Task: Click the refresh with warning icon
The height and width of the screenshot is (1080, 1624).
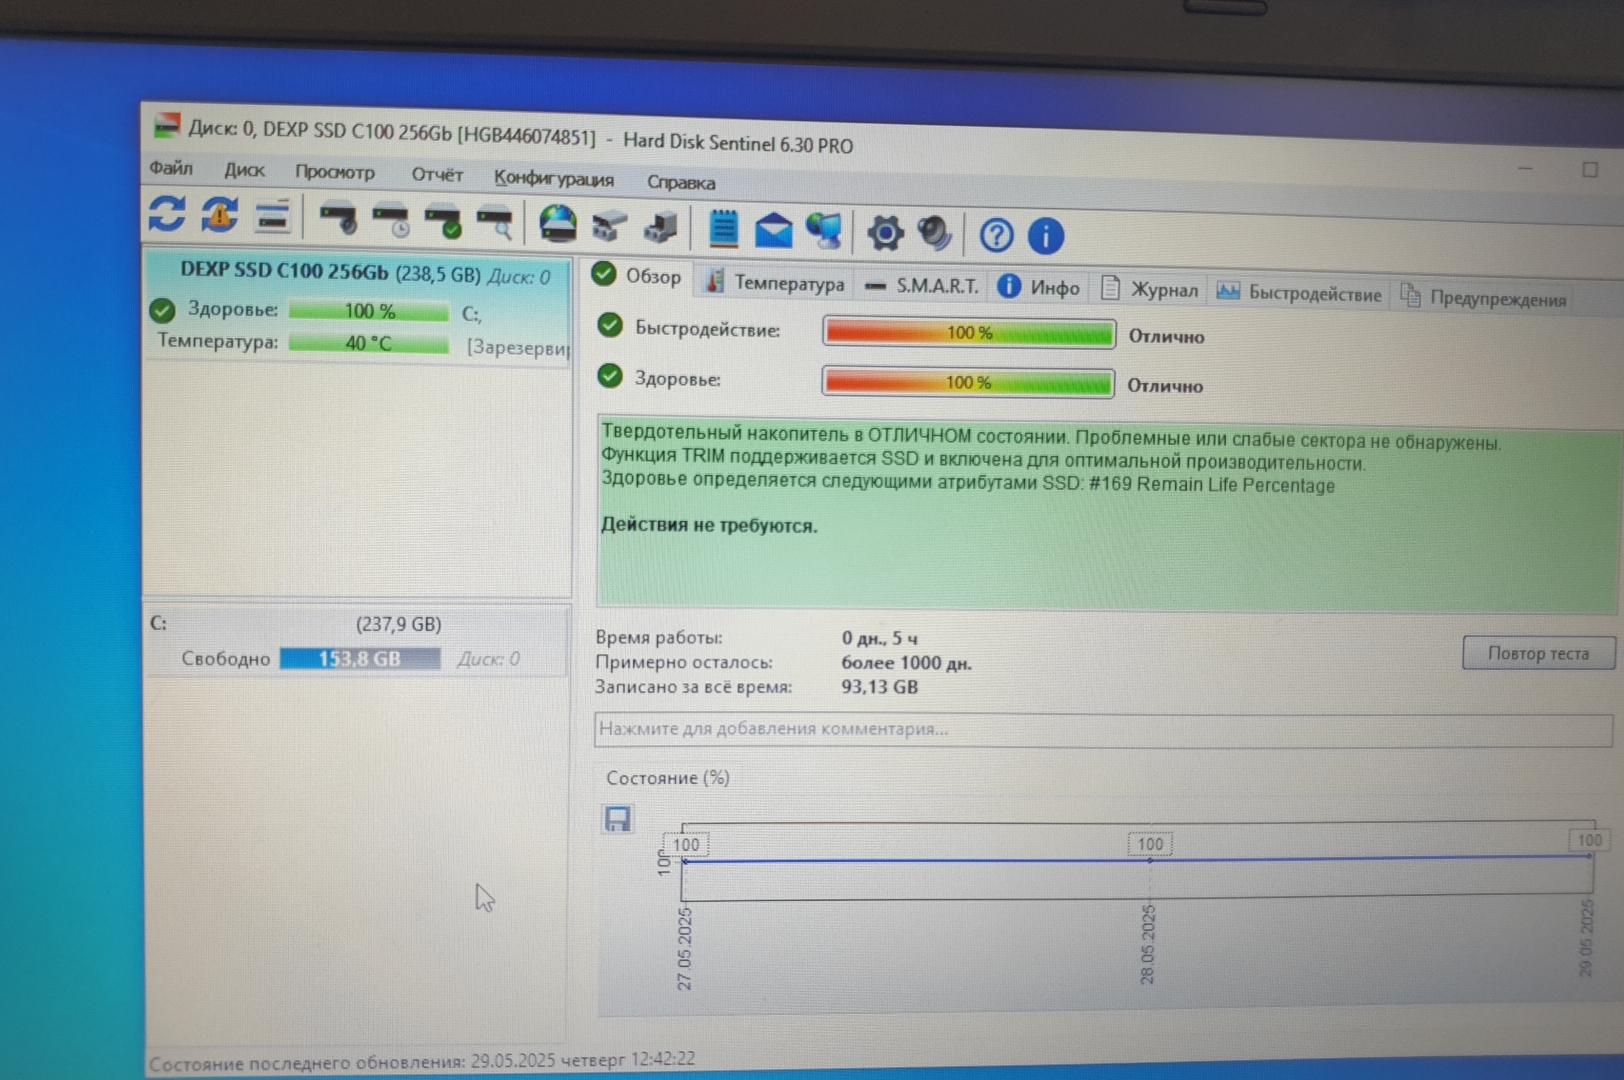Action: tap(219, 214)
